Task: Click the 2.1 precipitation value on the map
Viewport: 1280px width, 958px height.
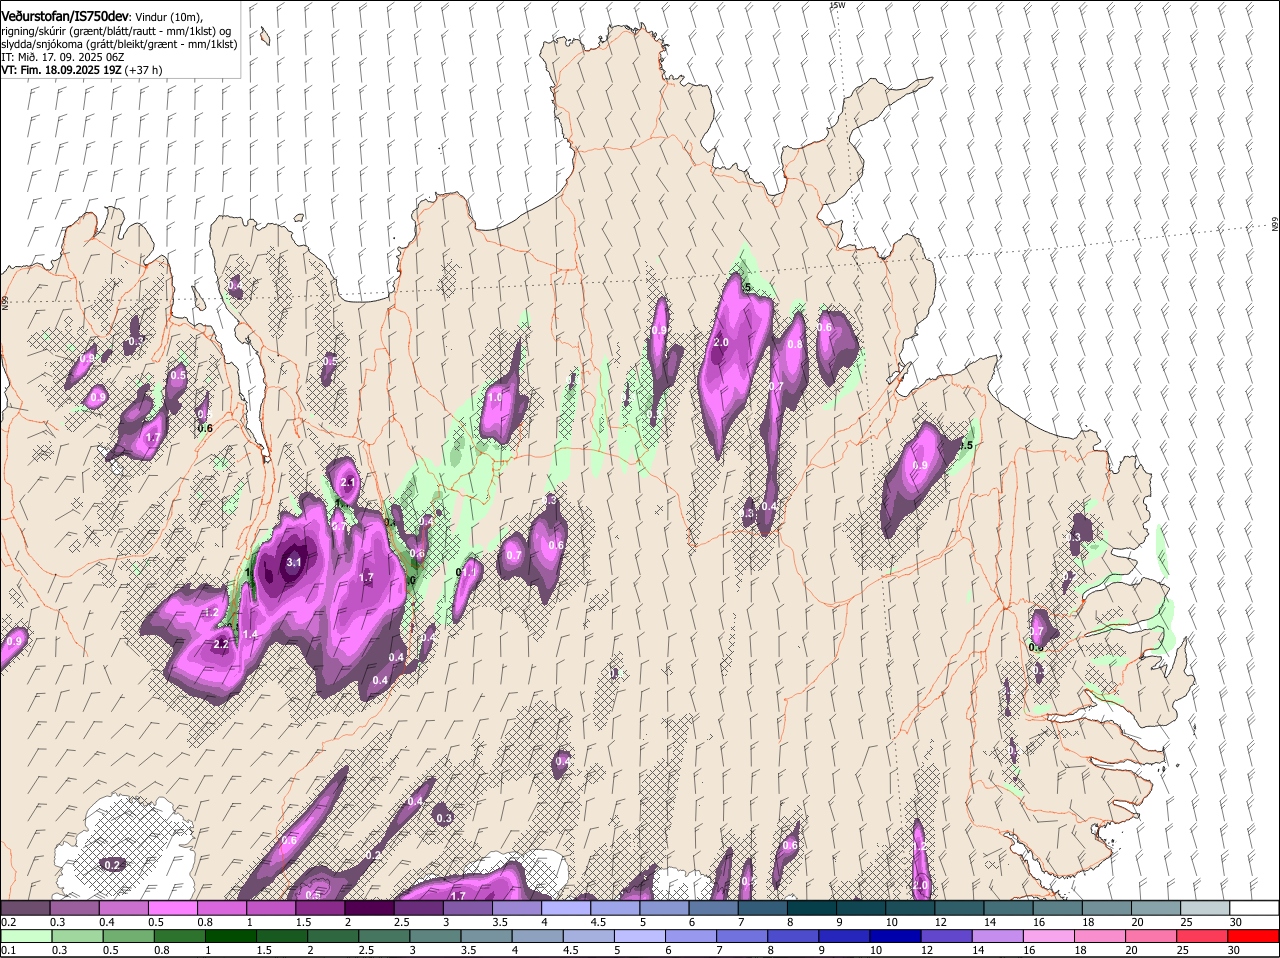Action: click(349, 482)
